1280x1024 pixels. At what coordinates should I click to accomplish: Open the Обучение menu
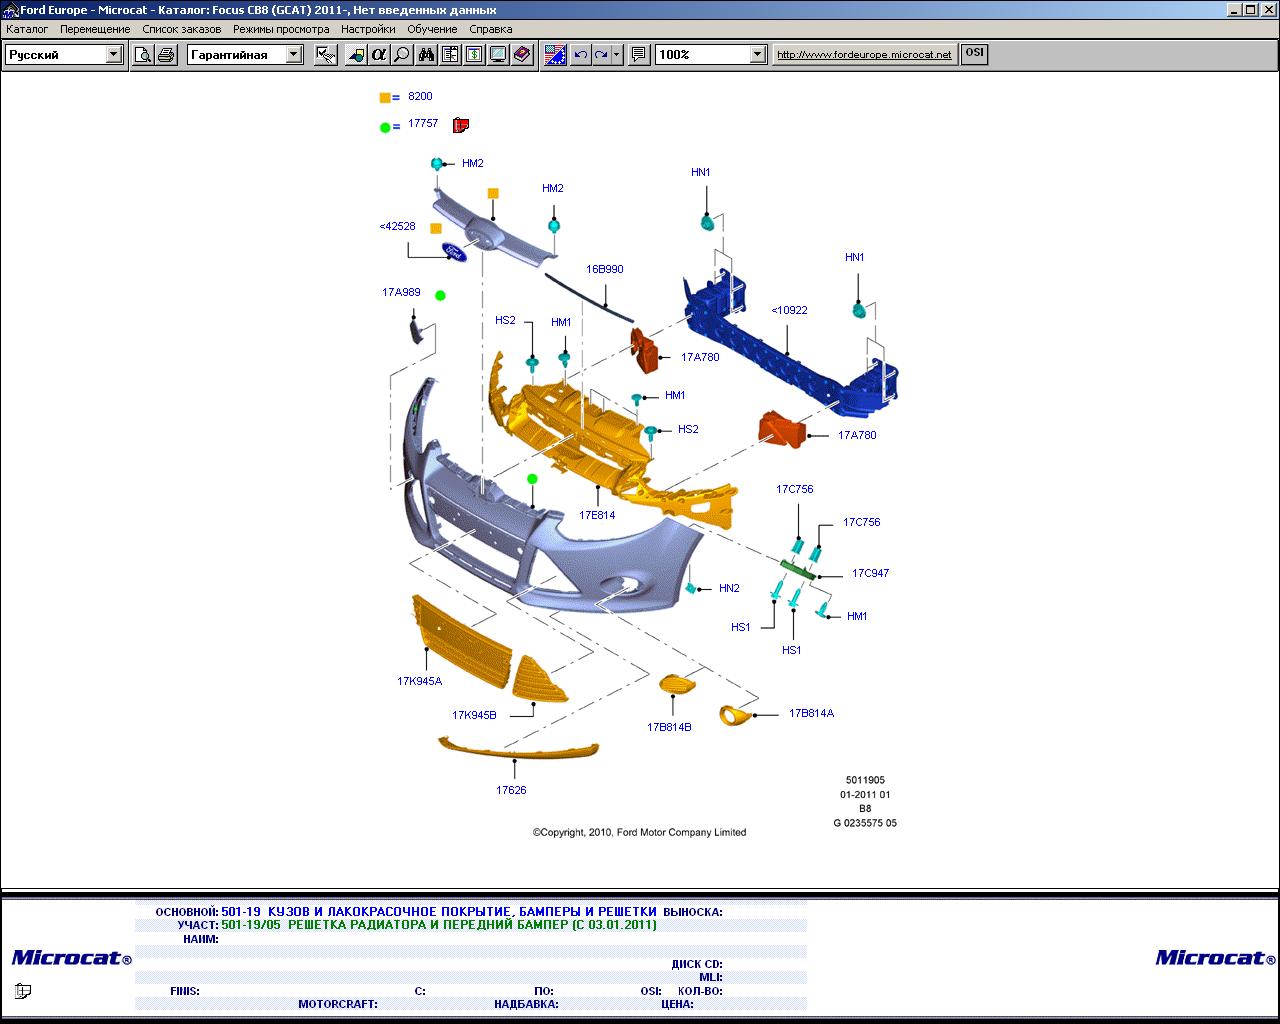click(x=432, y=29)
